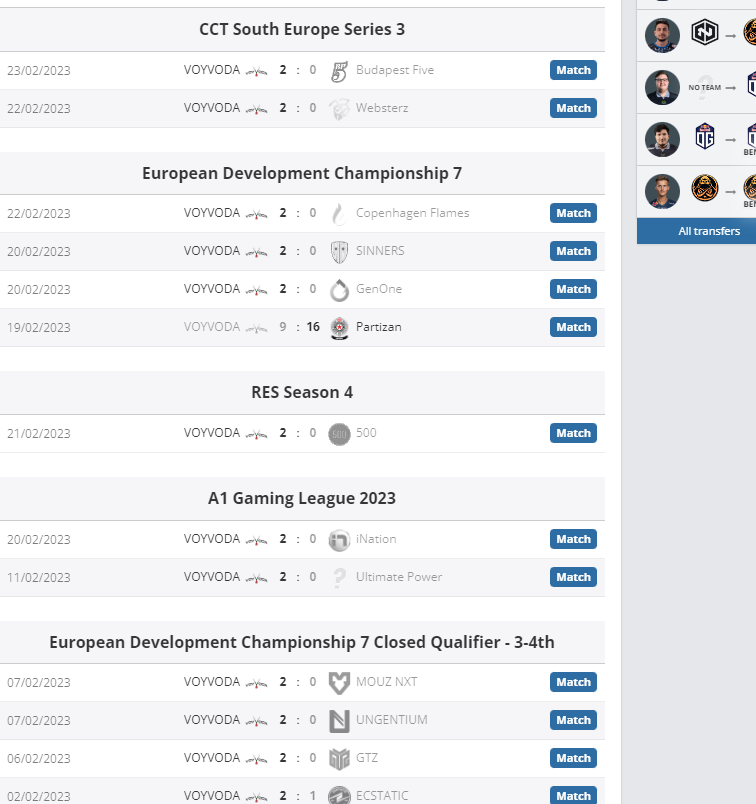The height and width of the screenshot is (804, 756).
Task: Click the player avatar next to NO TEAM
Action: pos(662,88)
